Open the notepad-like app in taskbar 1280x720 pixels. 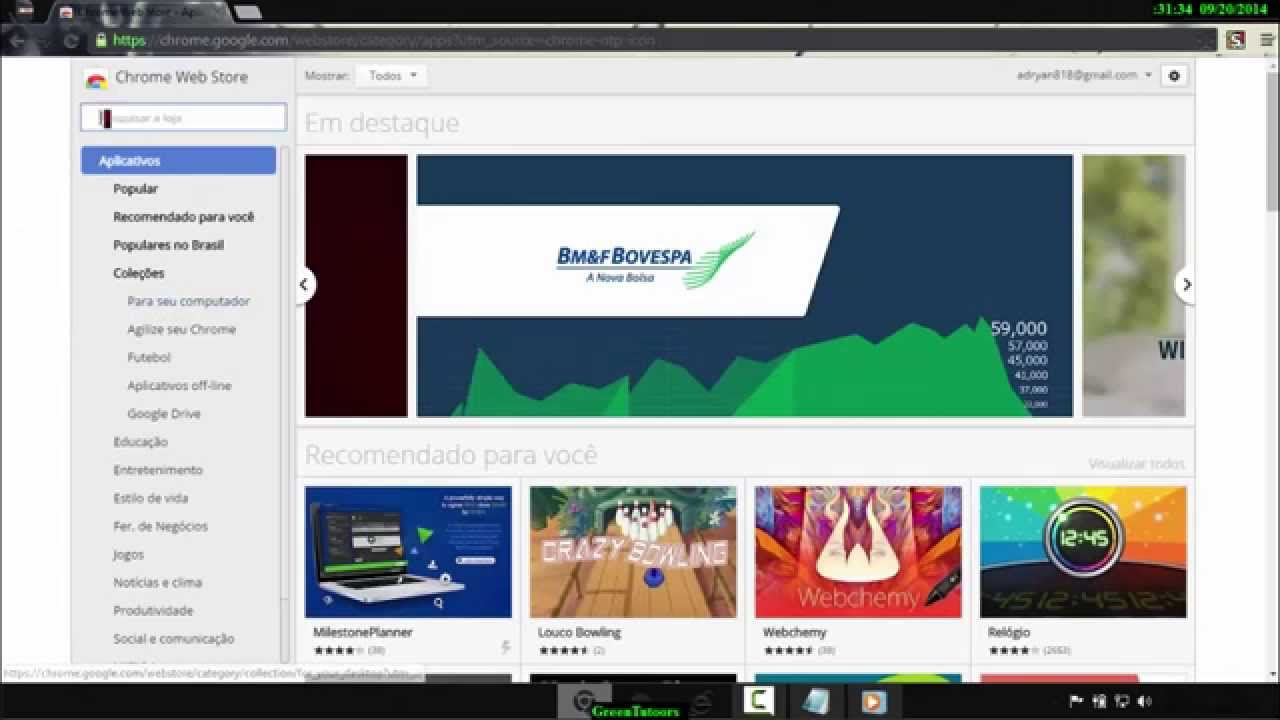coord(815,702)
